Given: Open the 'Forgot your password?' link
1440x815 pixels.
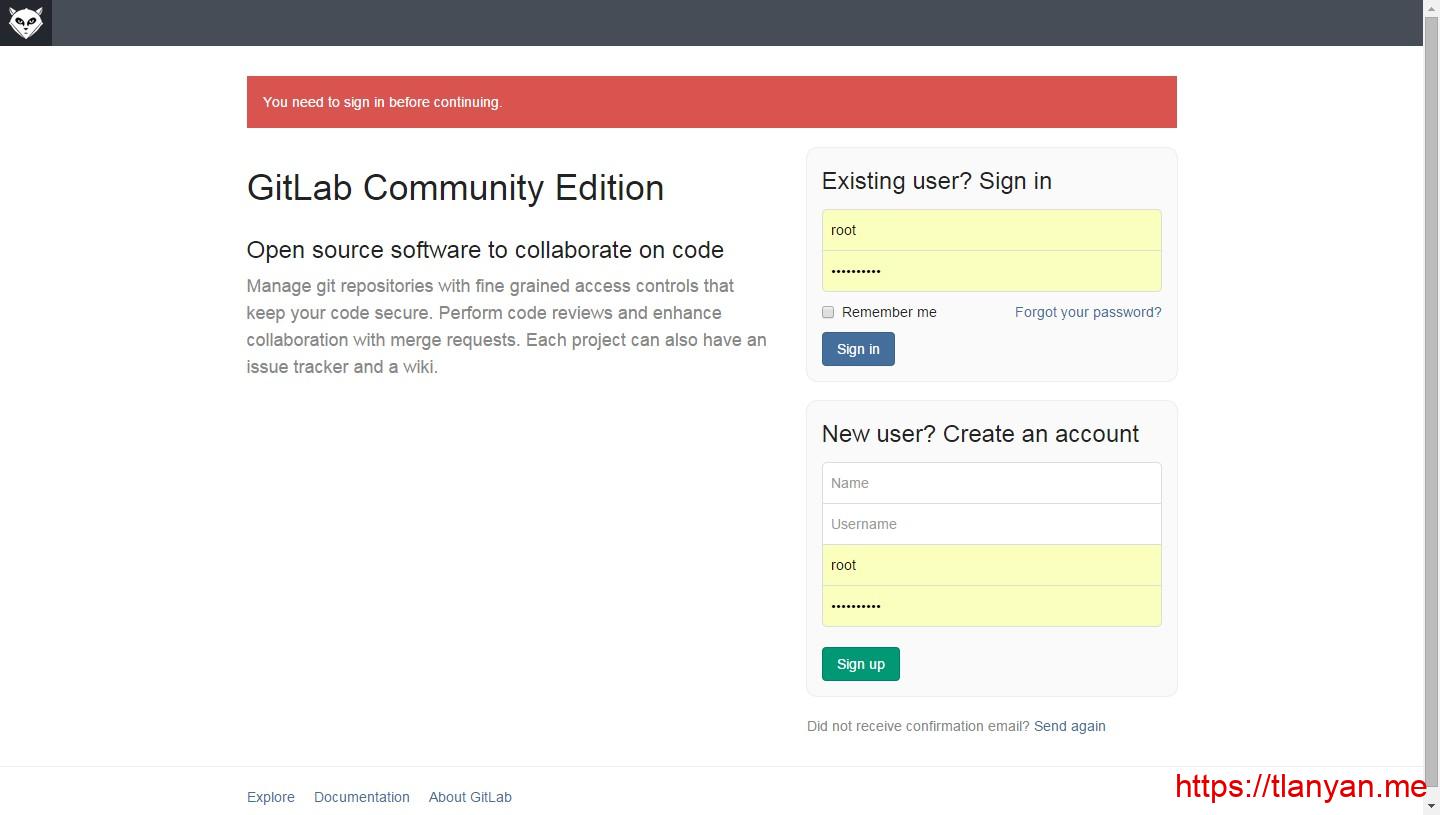Looking at the screenshot, I should 1087,312.
